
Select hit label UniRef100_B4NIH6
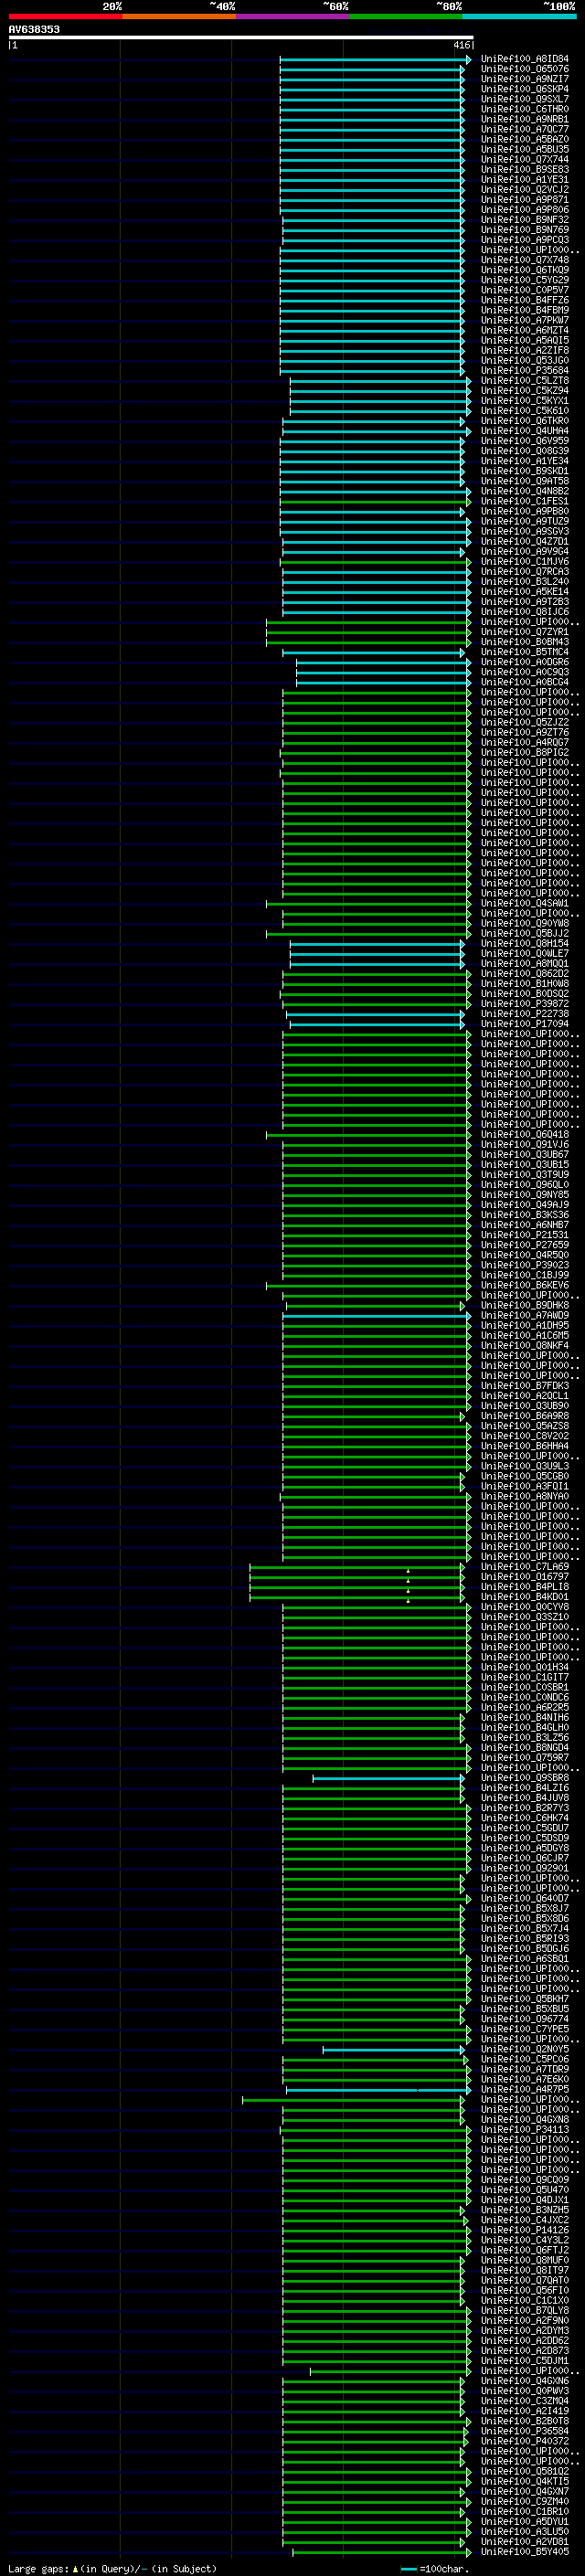pyautogui.click(x=525, y=1718)
